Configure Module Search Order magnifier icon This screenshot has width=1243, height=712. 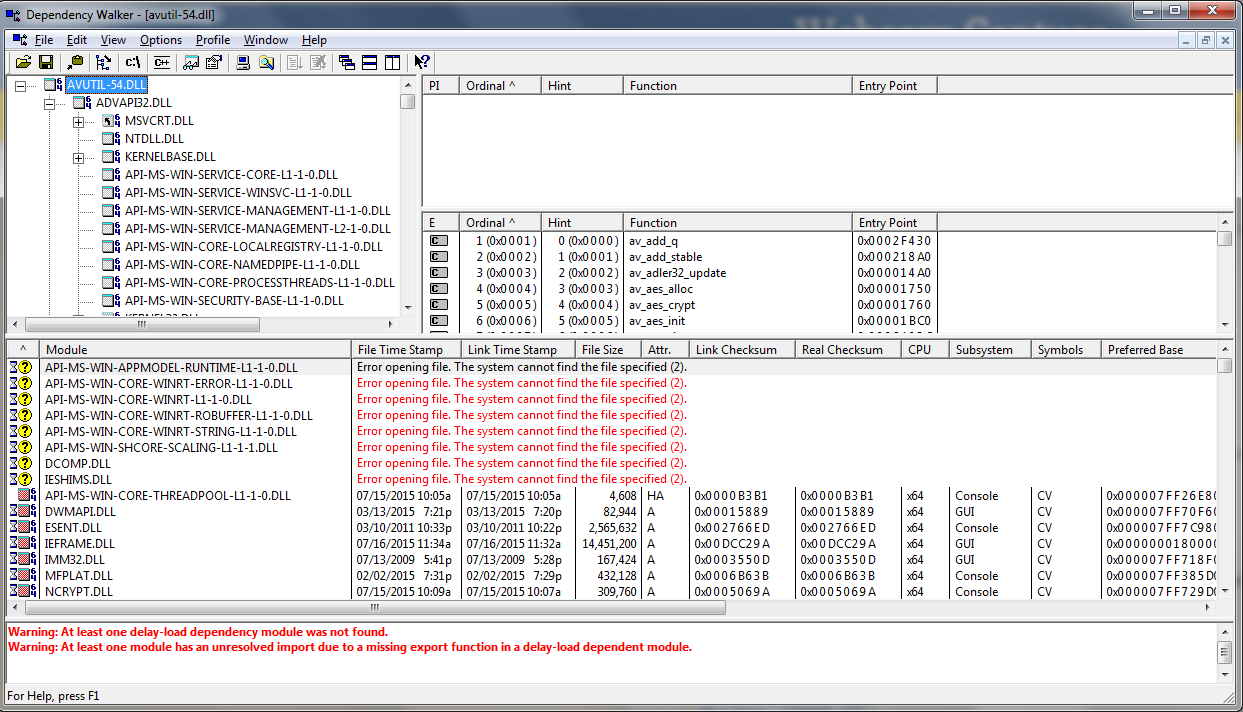pos(266,62)
